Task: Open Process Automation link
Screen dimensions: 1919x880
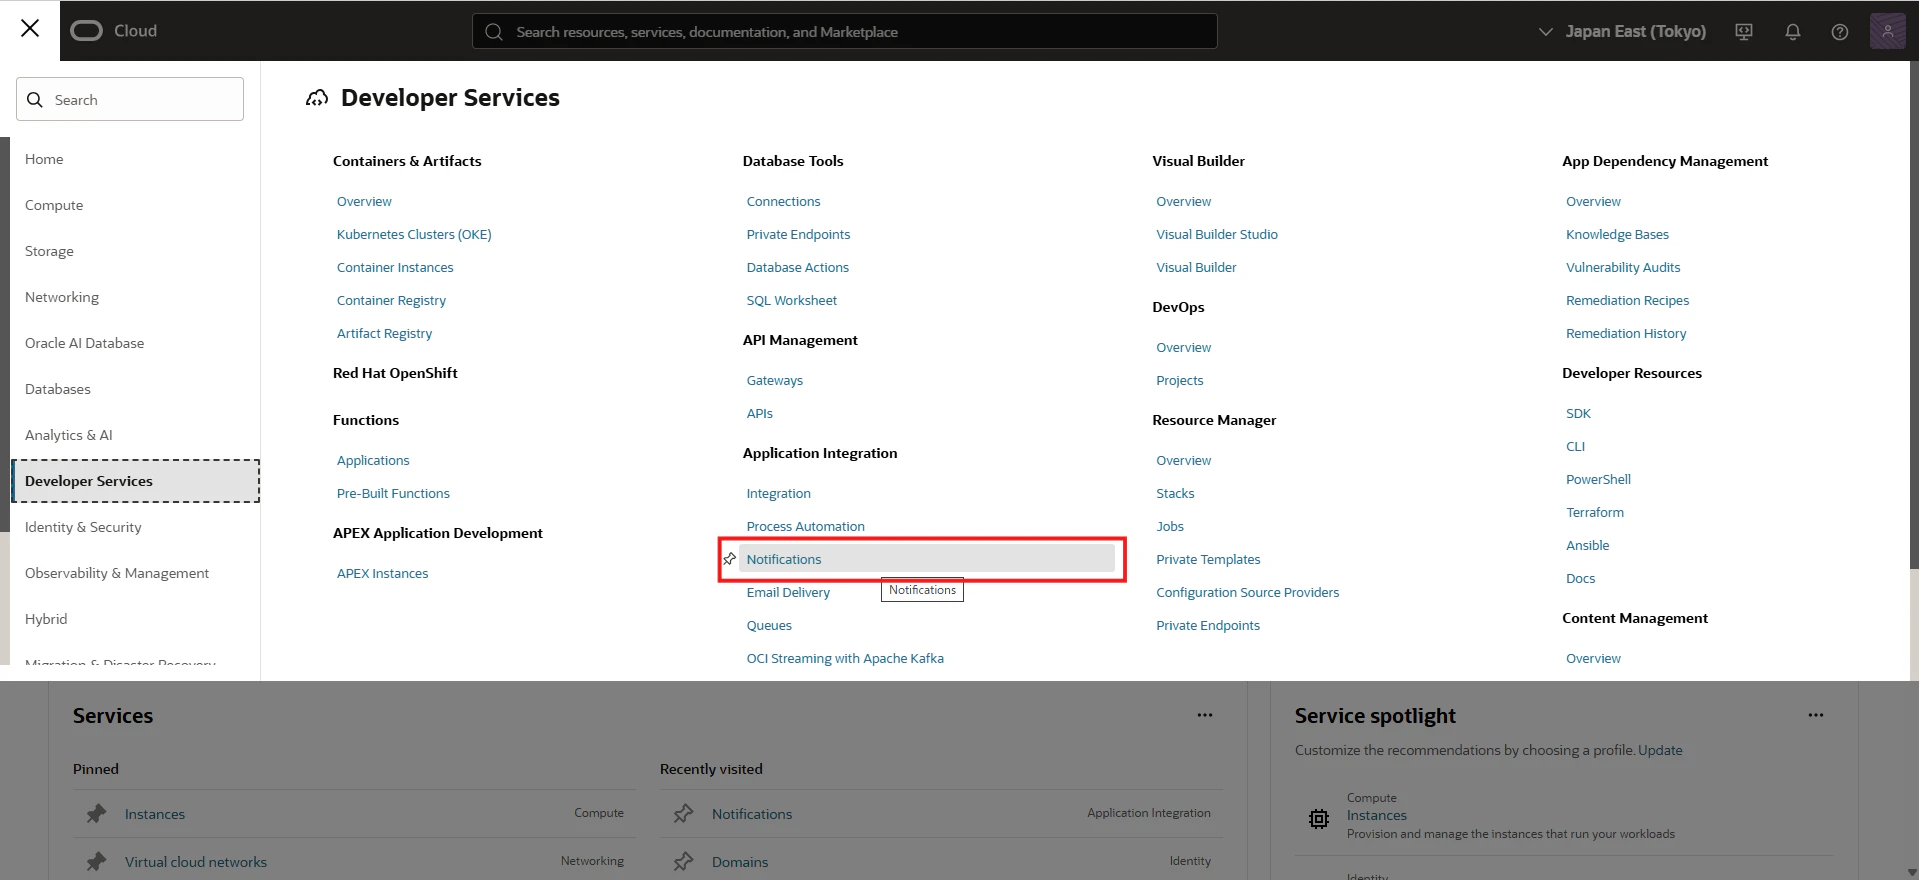Action: point(805,526)
